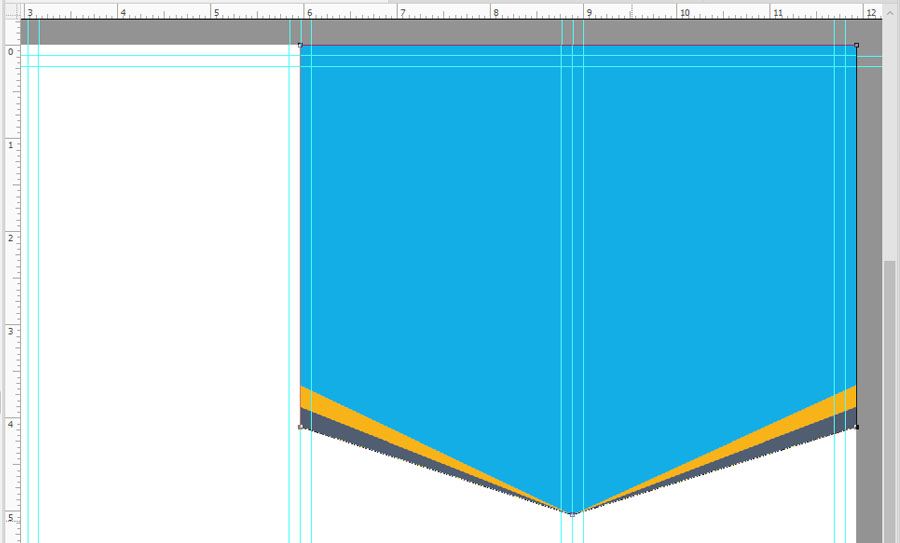This screenshot has width=900, height=543.
Task: Click the 4 inch mark on the vertical ruler
Action: 10,423
